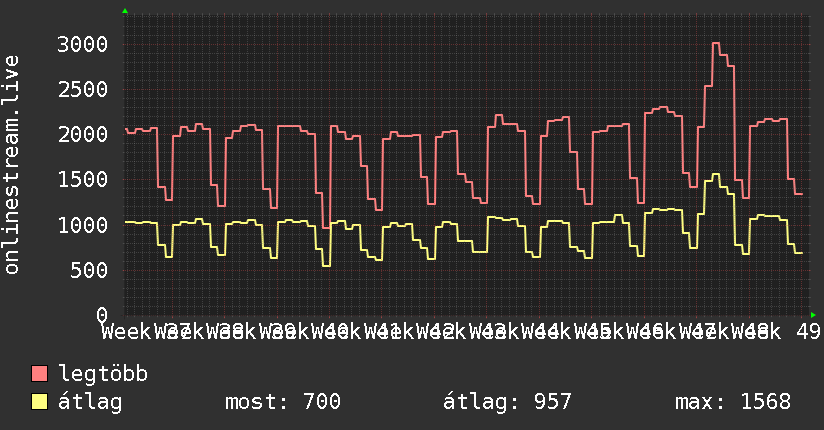Click the 'átlag: 957' statistic

click(507, 402)
